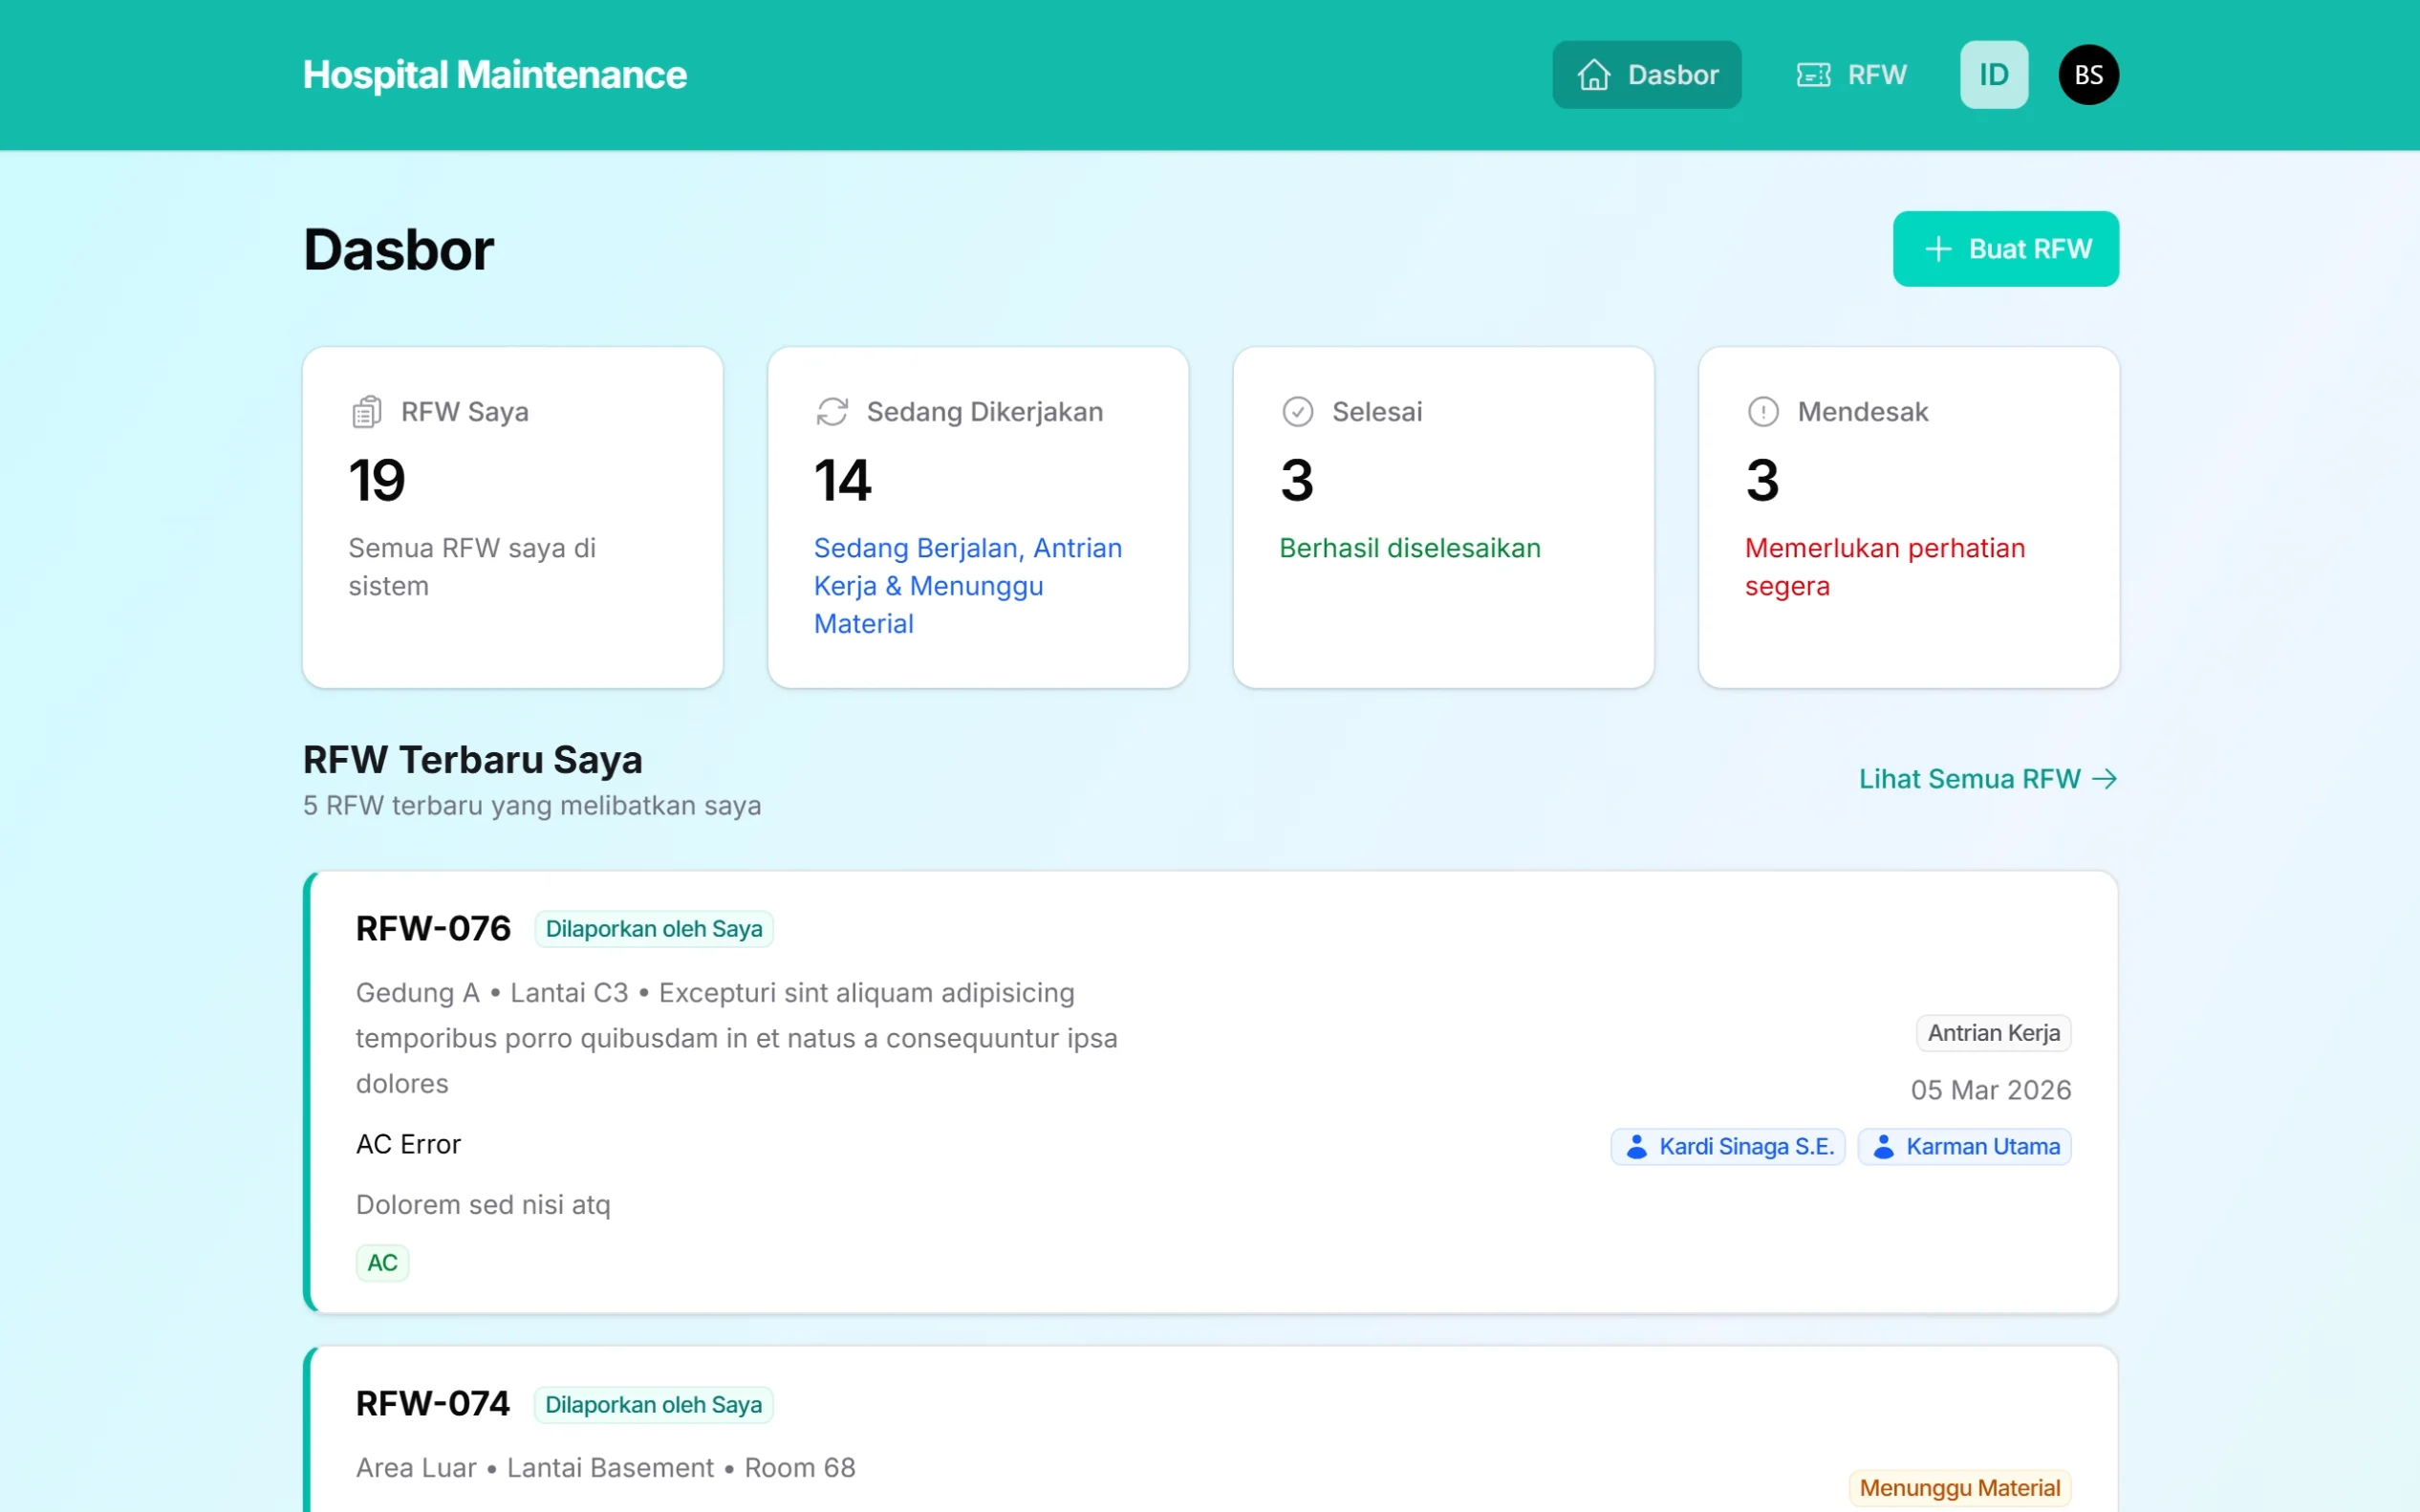Select the Dasbor navigation tab
This screenshot has height=1512, width=2420.
(1646, 75)
